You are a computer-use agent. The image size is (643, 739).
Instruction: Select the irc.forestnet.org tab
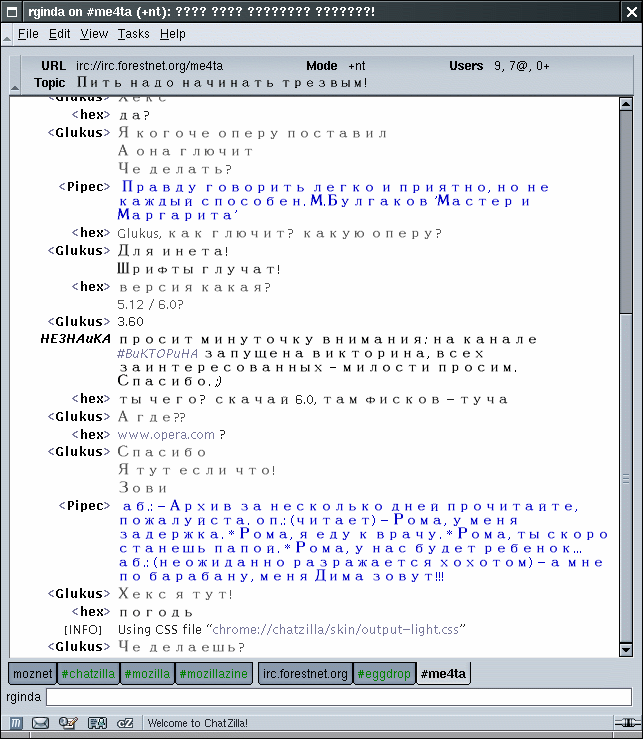pyautogui.click(x=305, y=674)
